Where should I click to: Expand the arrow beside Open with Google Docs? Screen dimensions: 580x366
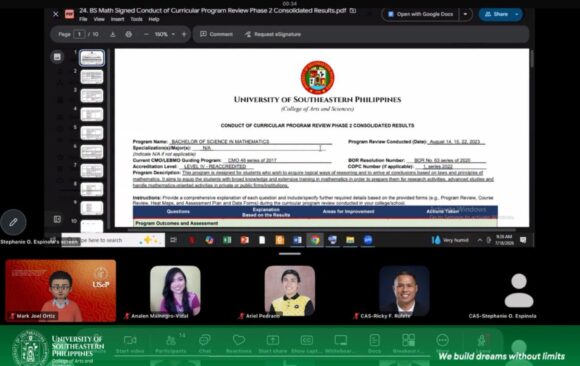pyautogui.click(x=465, y=14)
